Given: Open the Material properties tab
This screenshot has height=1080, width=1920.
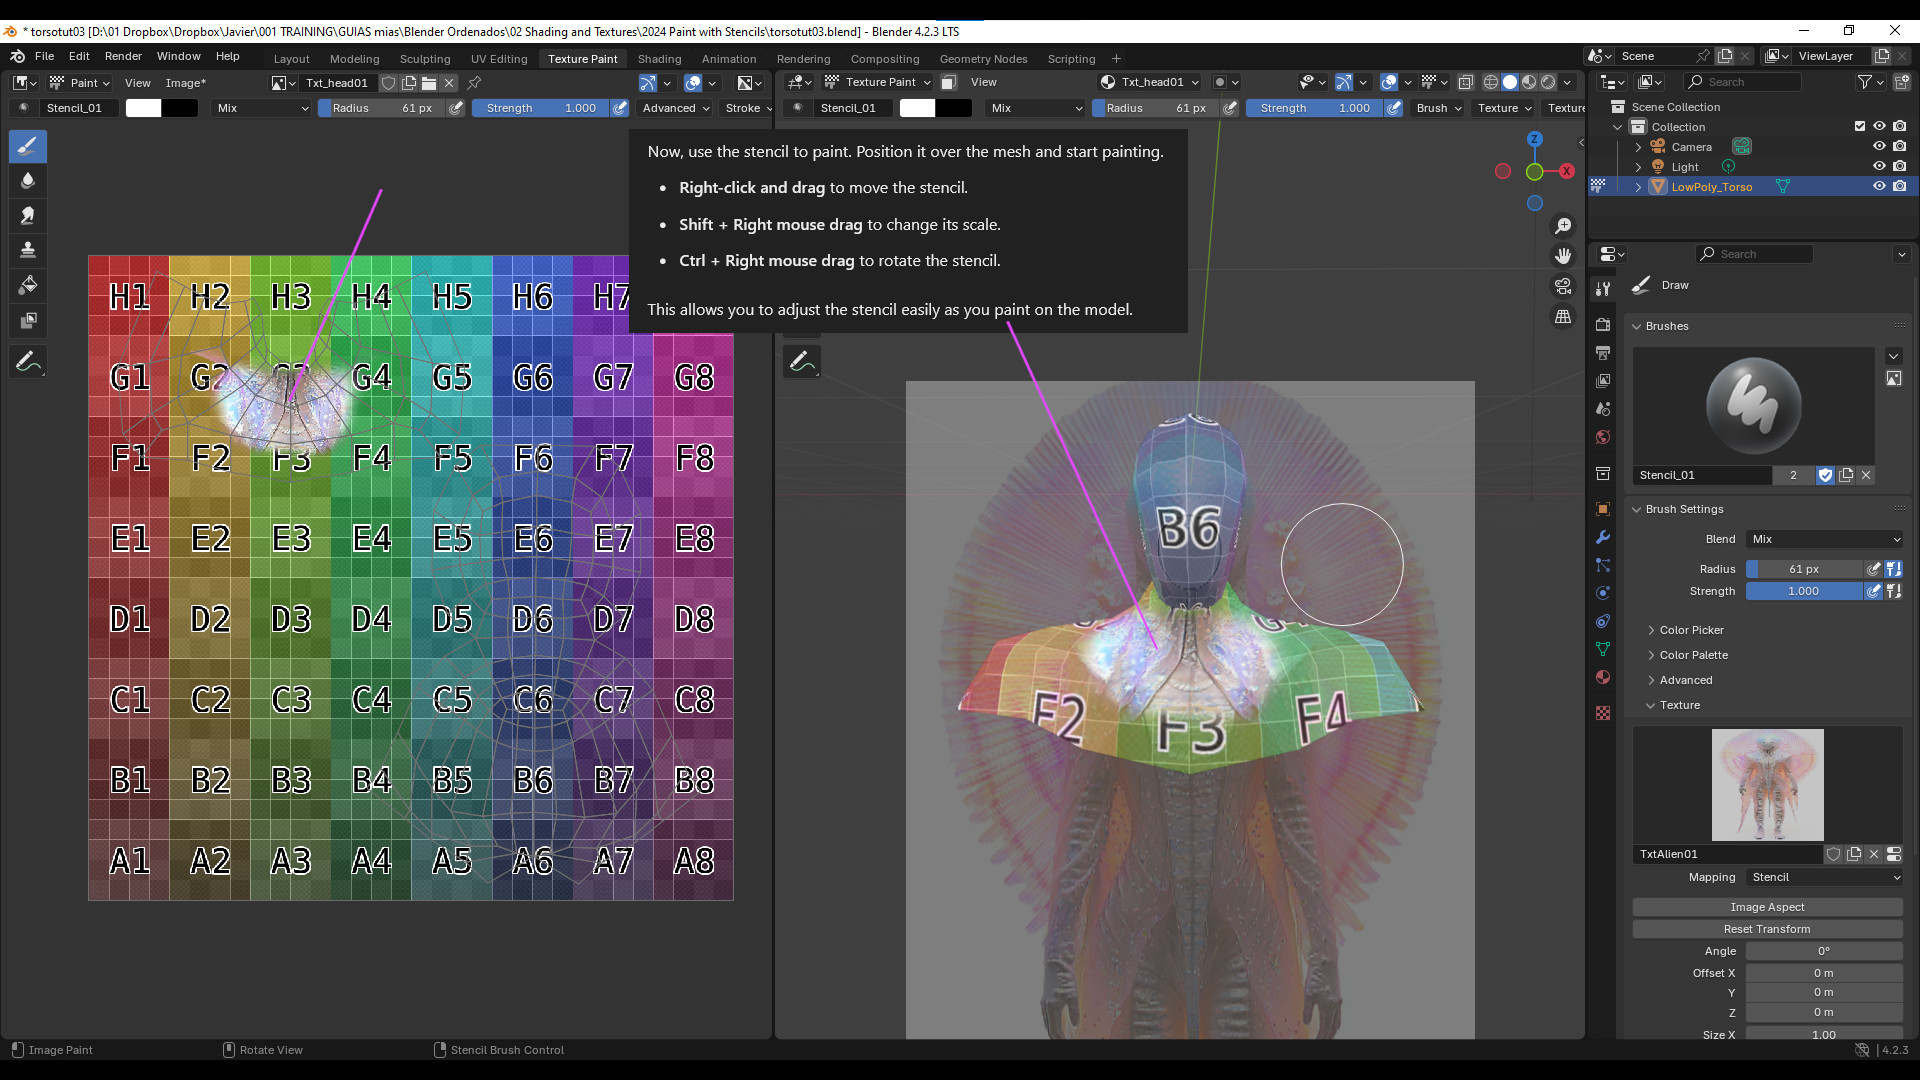Looking at the screenshot, I should click(x=1603, y=677).
